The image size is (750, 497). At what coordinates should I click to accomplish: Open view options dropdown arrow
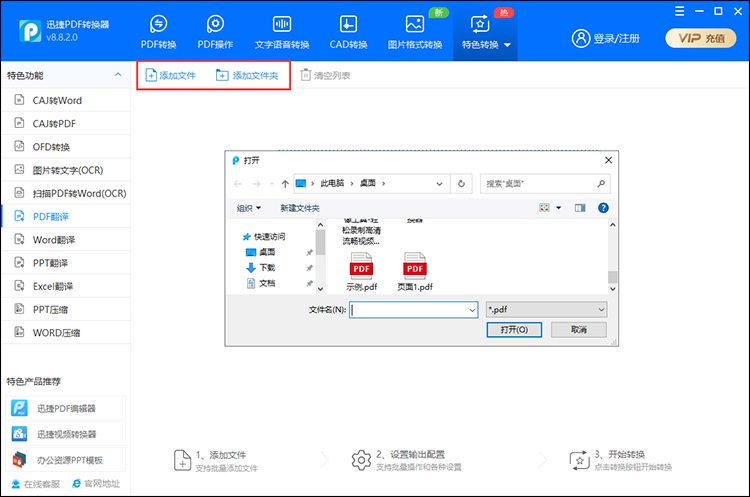[x=559, y=208]
